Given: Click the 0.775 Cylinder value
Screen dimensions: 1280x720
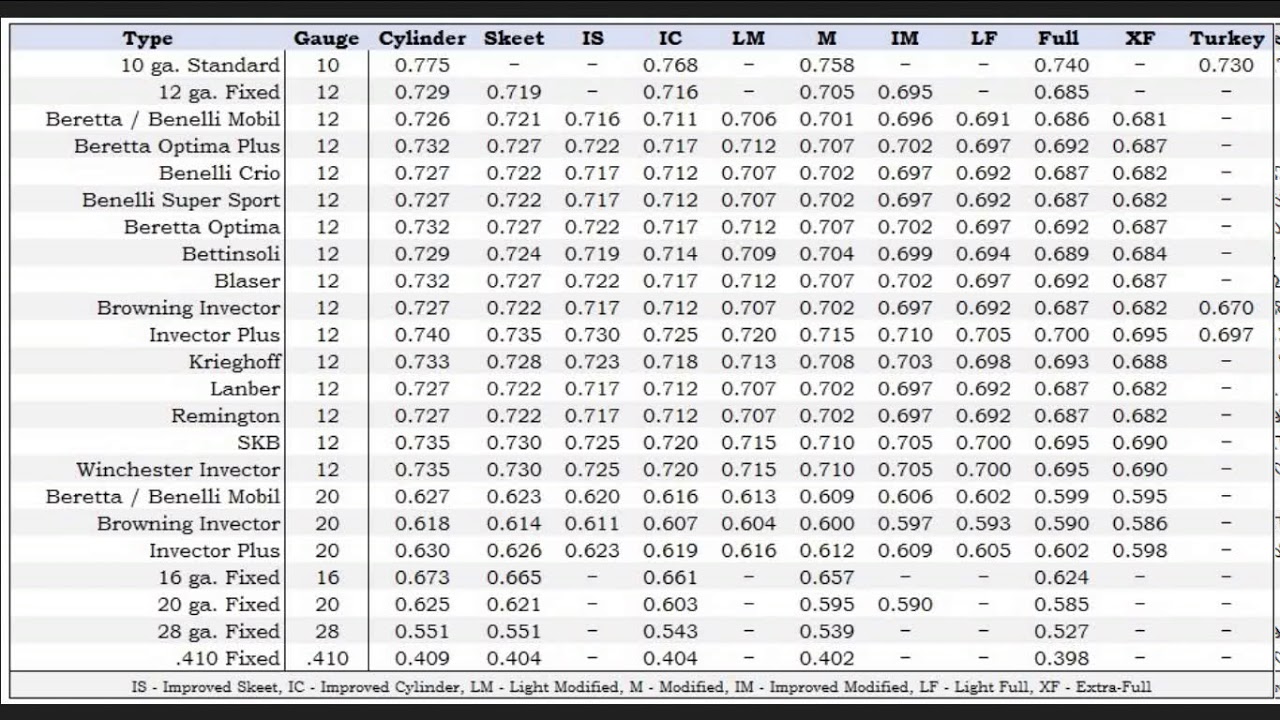Looking at the screenshot, I should [x=422, y=65].
